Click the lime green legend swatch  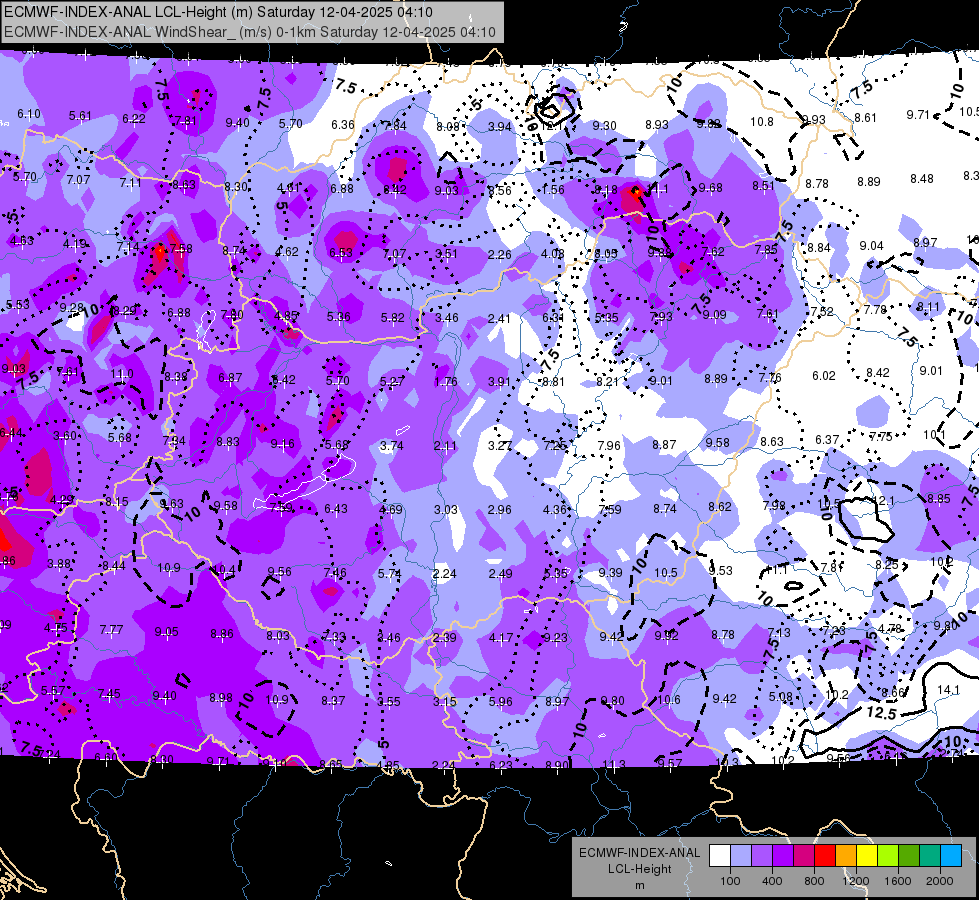[888, 856]
